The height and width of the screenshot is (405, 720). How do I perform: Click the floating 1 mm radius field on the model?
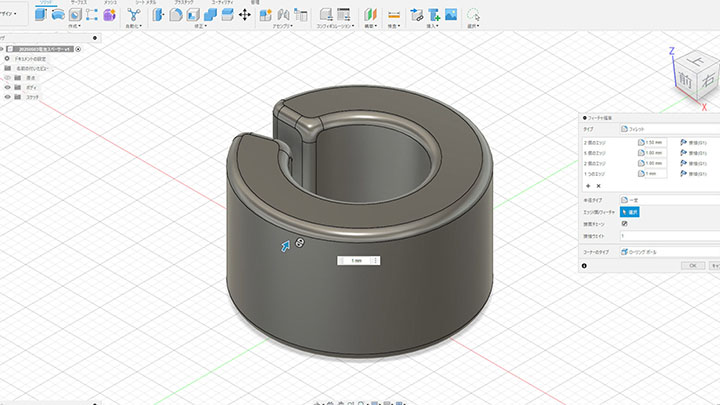358,261
